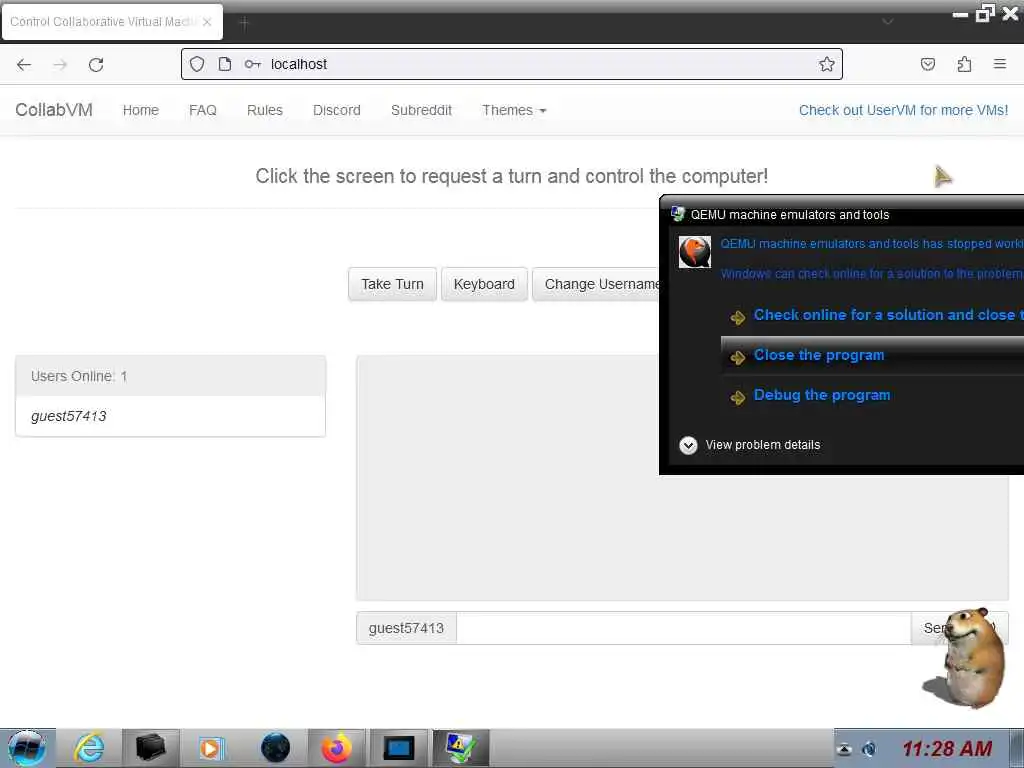Show hidden tray icons arrow
Viewport: 1024px width, 768px height.
(x=844, y=750)
